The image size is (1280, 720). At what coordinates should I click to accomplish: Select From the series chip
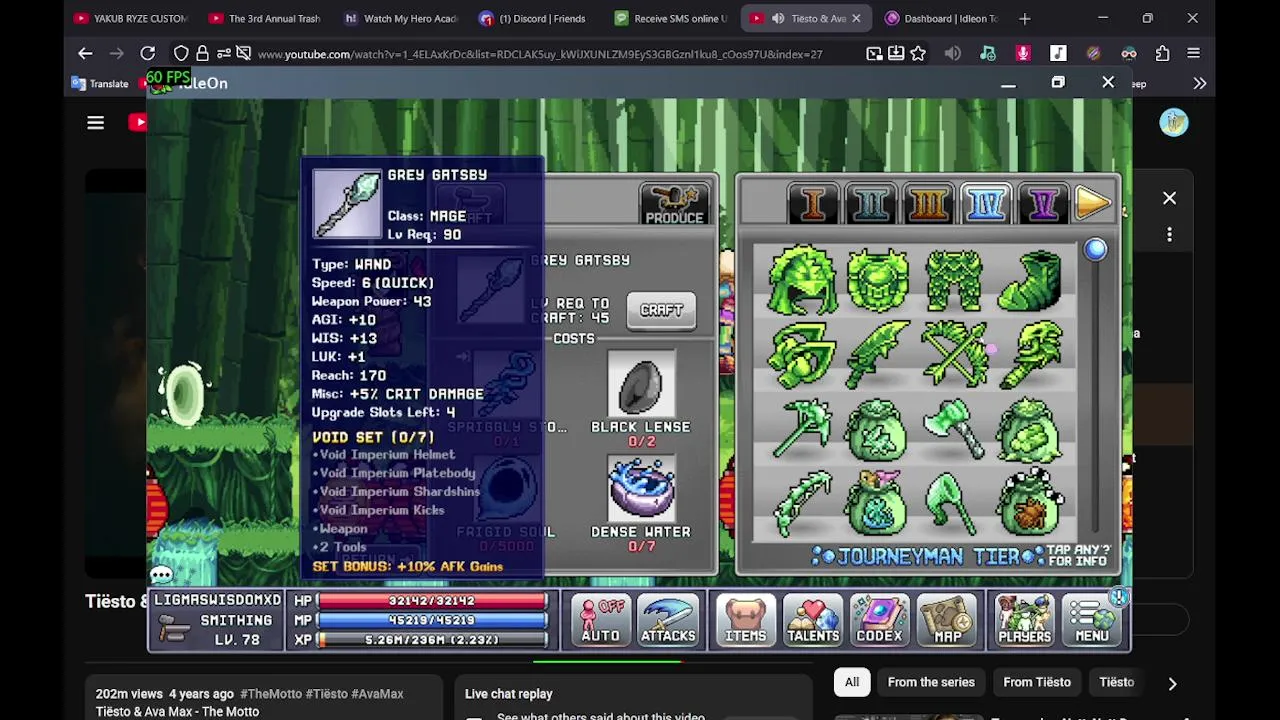click(x=931, y=682)
